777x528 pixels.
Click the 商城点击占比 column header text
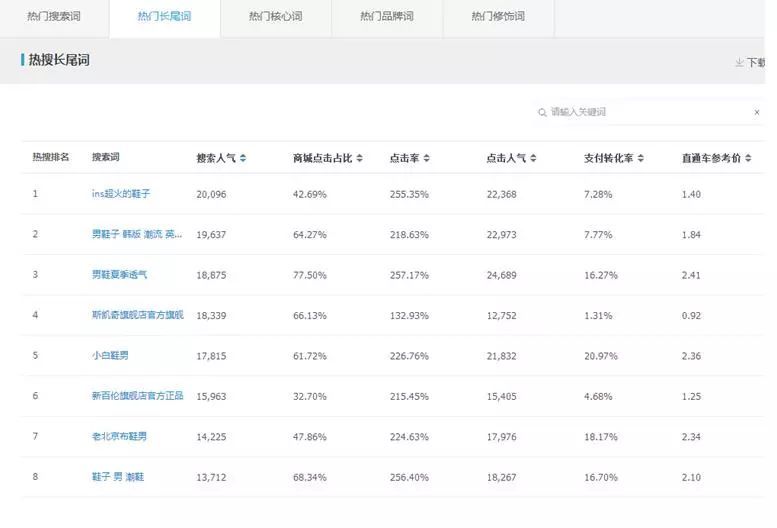(323, 158)
